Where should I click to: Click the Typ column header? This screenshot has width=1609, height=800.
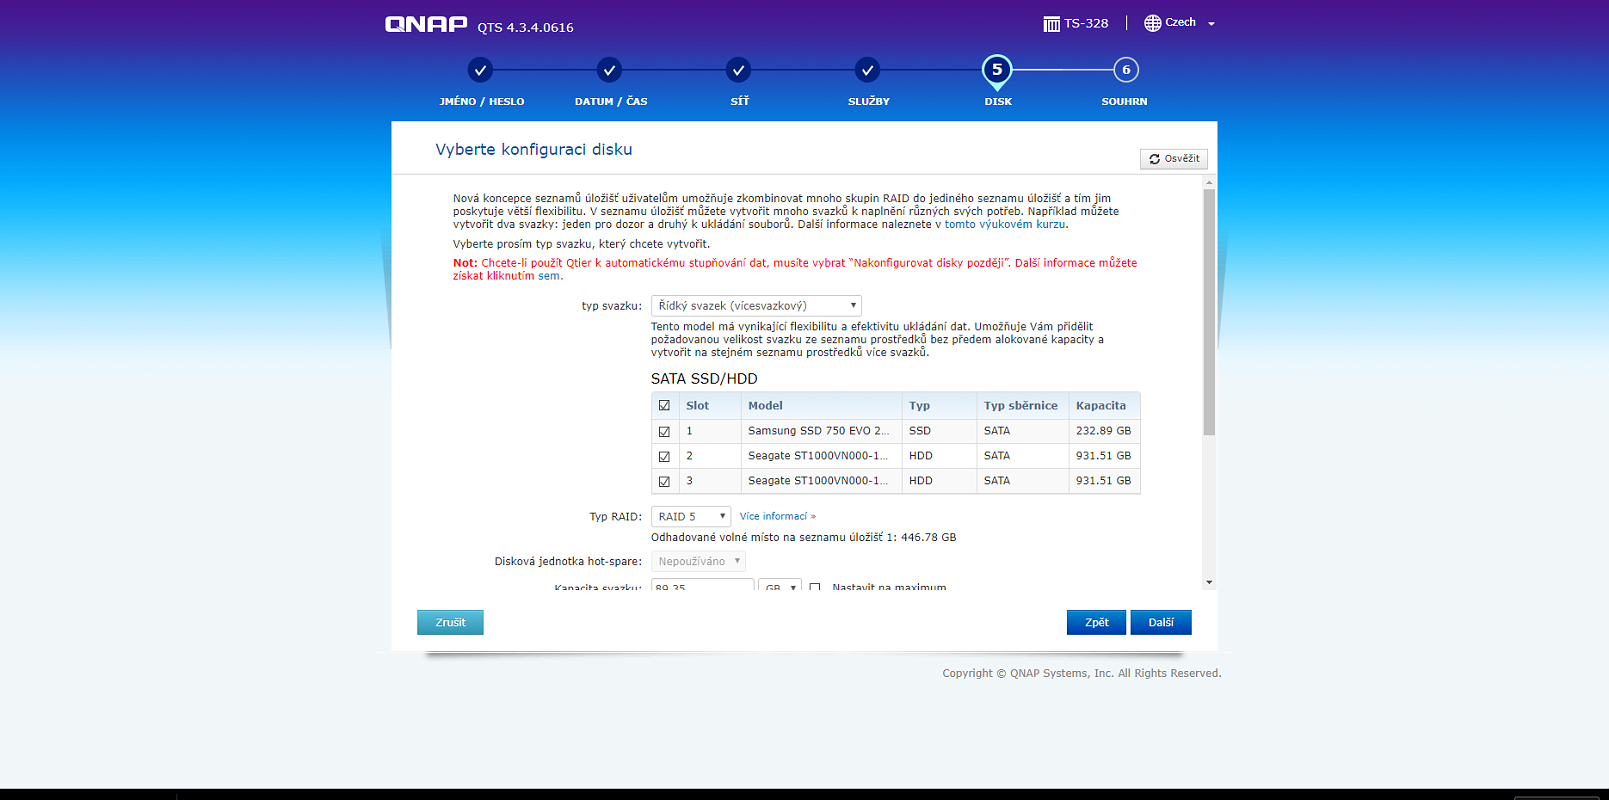pos(939,406)
